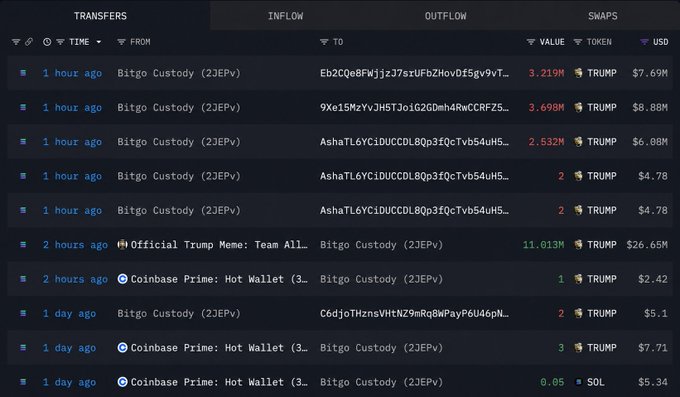The image size is (680, 397).
Task: Open address Eb2CQe8FWjjzJ7srUFbZHovDf5gv9vT
Action: pos(414,73)
